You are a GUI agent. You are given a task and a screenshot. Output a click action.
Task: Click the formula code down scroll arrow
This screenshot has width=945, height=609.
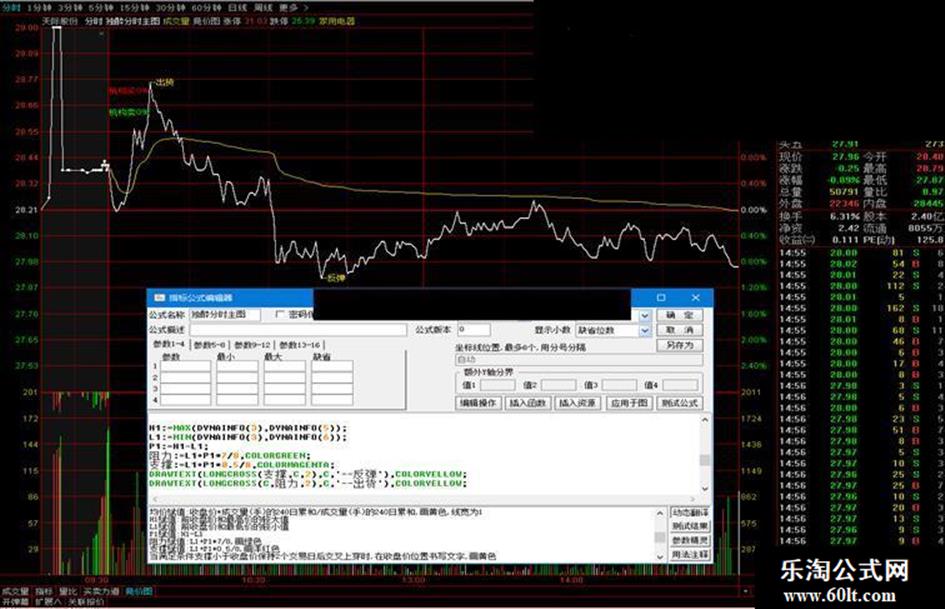tap(704, 488)
